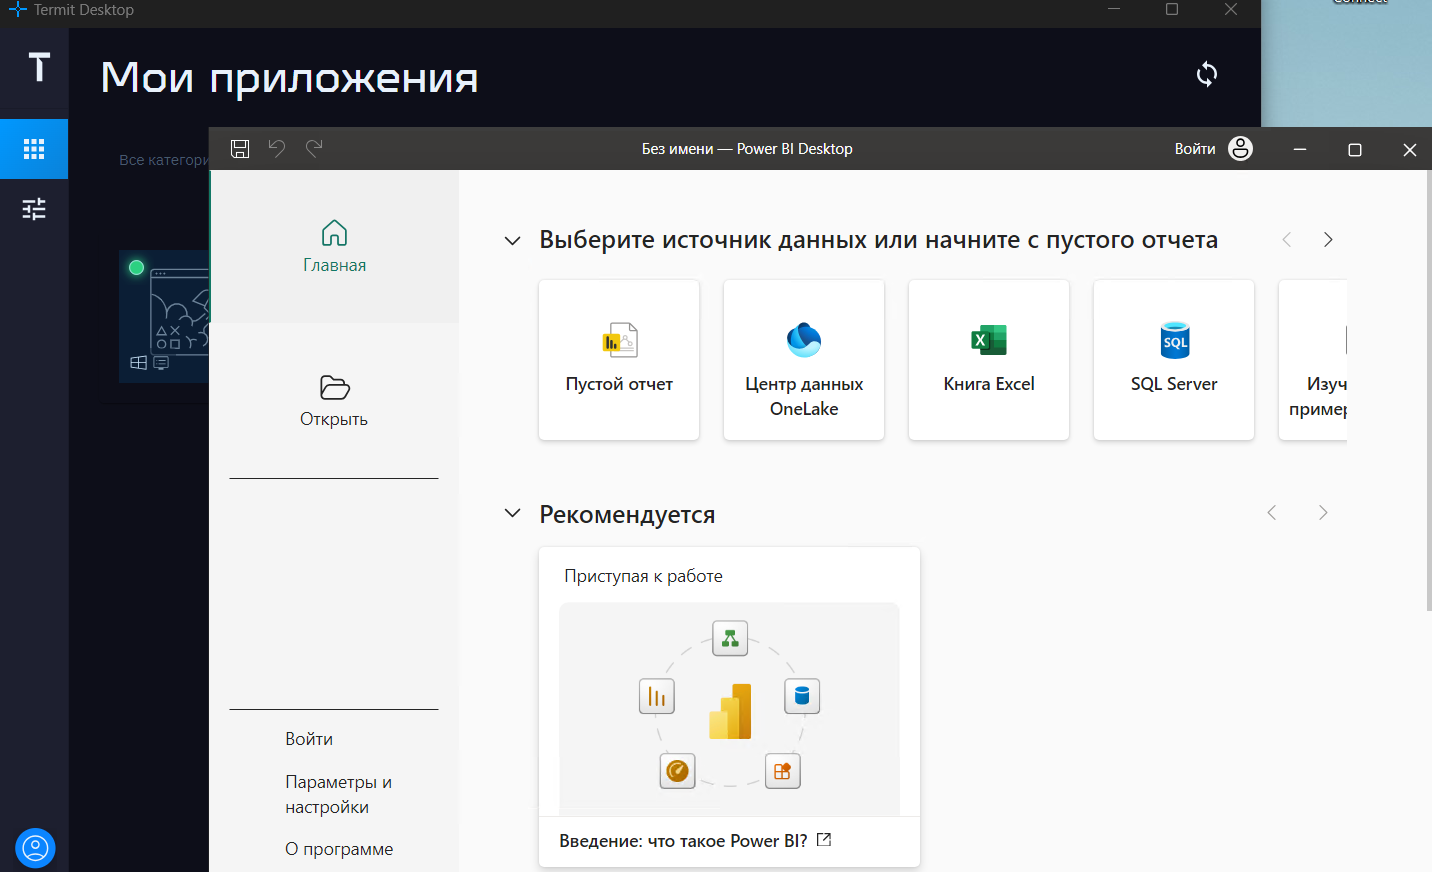This screenshot has height=872, width=1432.
Task: Select the Книга Excel data source card
Action: [989, 360]
